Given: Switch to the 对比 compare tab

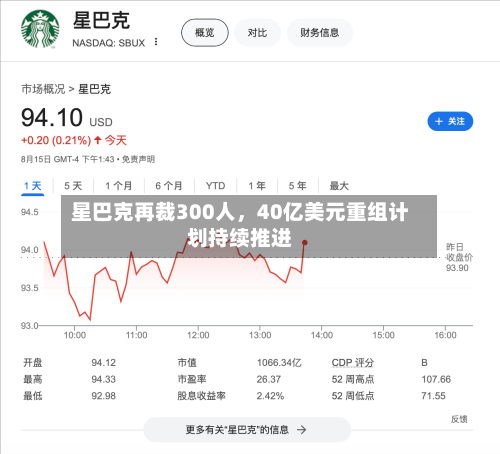Looking at the screenshot, I should 257,33.
